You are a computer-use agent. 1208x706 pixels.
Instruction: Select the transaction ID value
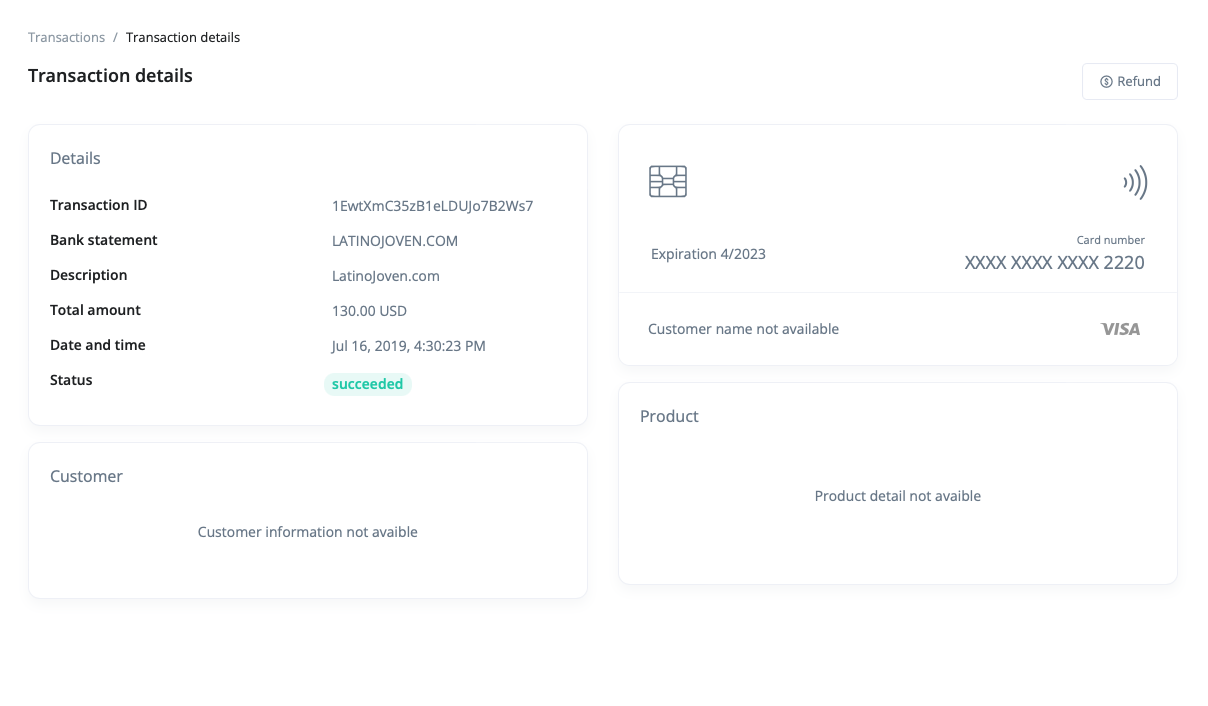tap(432, 206)
